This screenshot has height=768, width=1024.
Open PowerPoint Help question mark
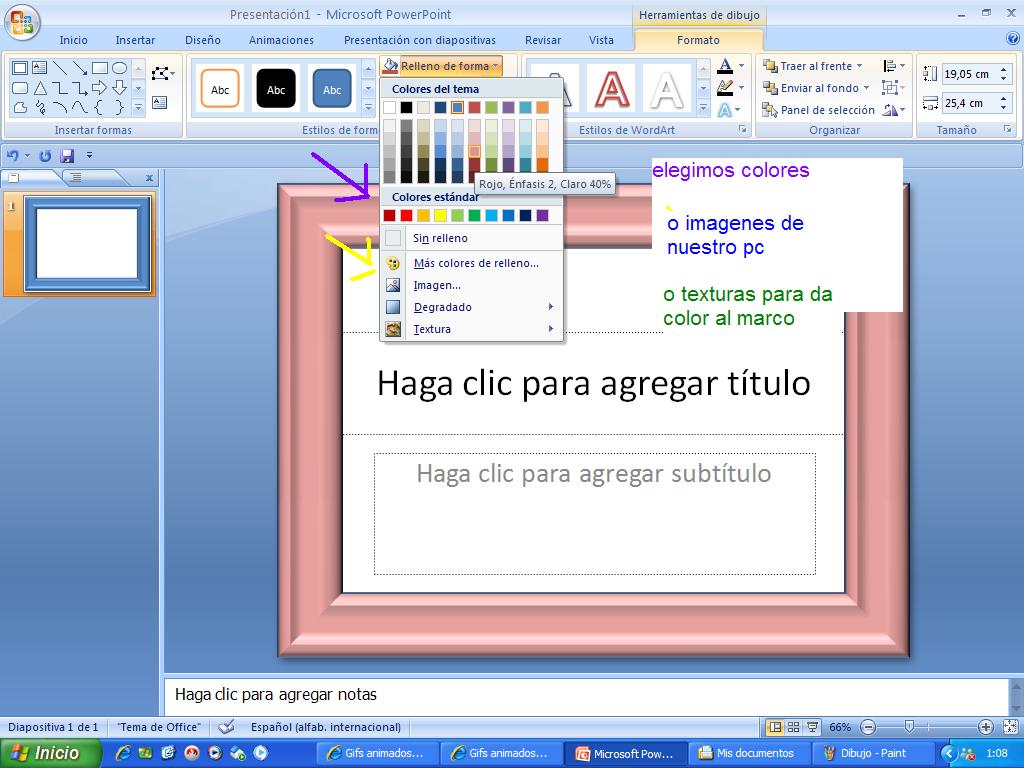click(x=1013, y=39)
